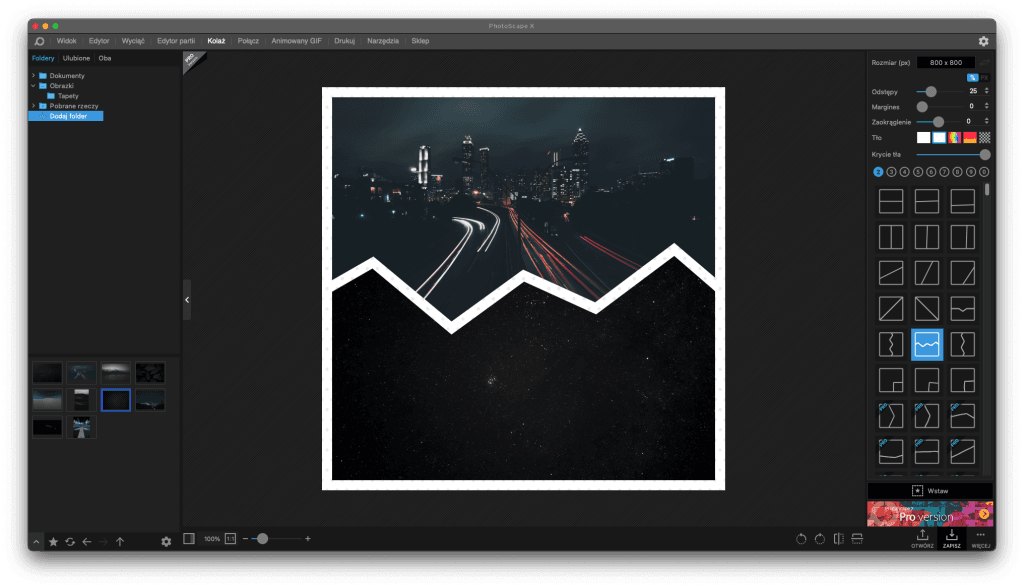
Task: Choose the 5-photo layout count
Action: (918, 172)
